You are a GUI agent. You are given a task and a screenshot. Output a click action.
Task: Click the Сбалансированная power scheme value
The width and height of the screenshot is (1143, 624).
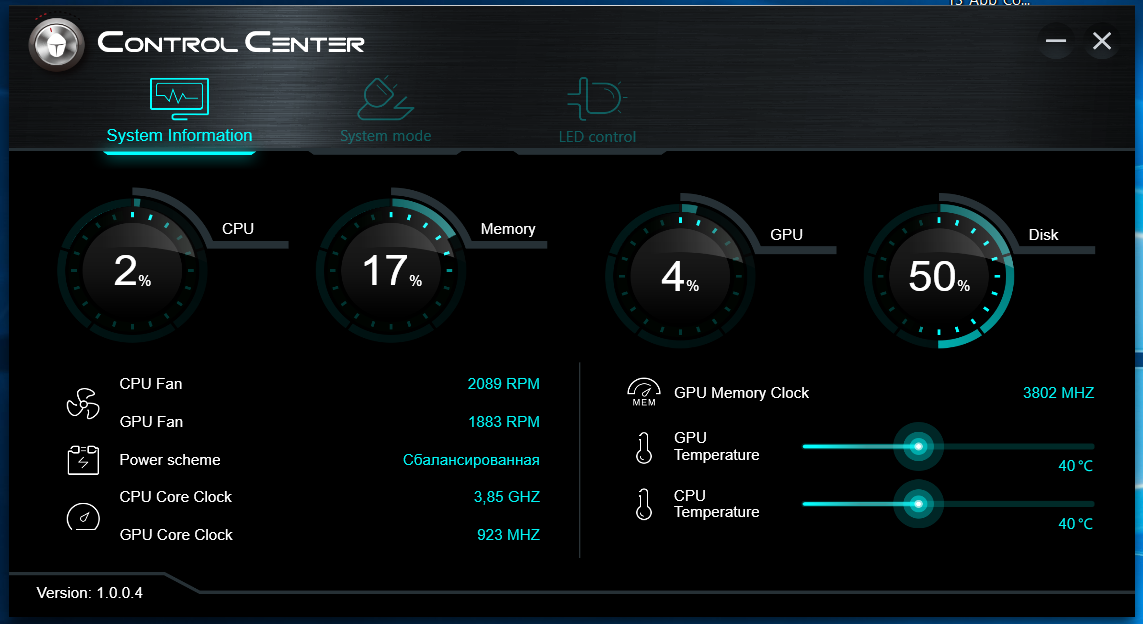(x=471, y=460)
